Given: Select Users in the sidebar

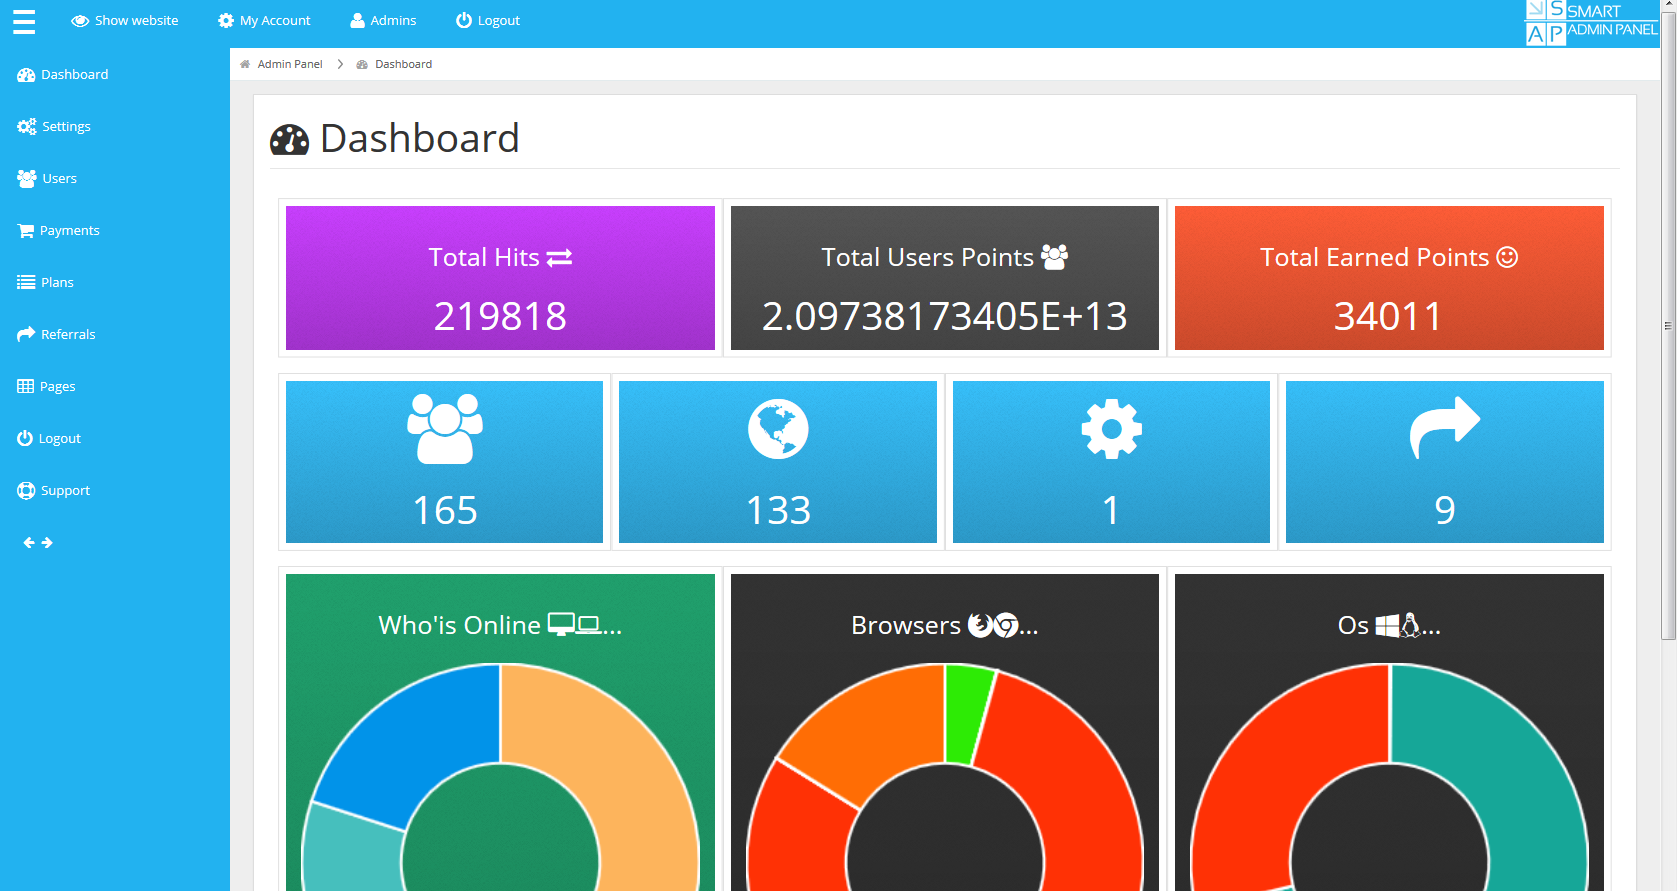Looking at the screenshot, I should (48, 179).
